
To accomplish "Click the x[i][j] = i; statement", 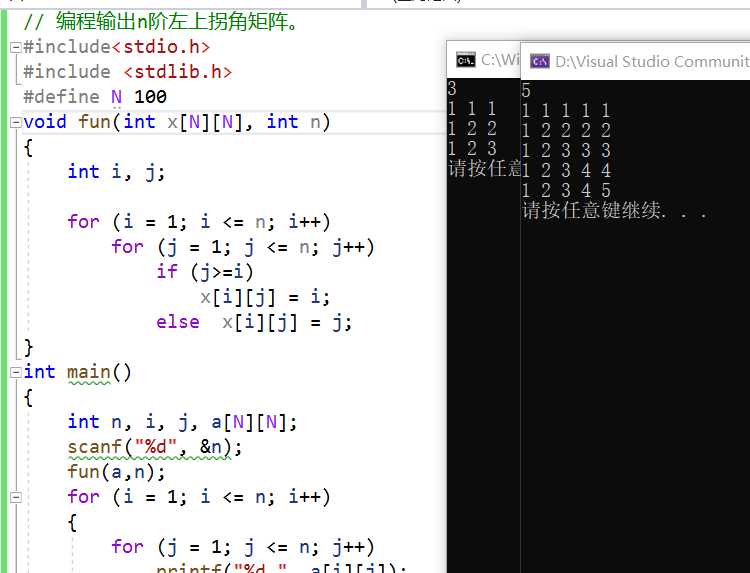I will [265, 297].
